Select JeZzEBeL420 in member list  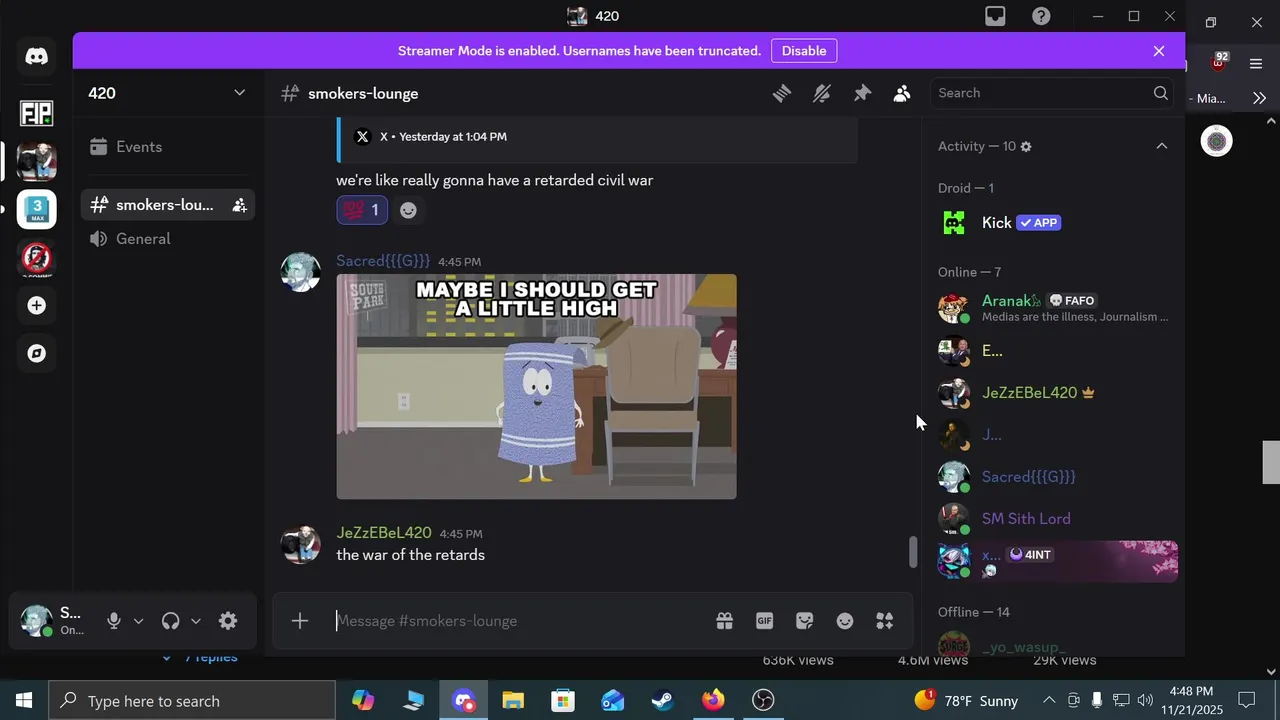pyautogui.click(x=1054, y=393)
